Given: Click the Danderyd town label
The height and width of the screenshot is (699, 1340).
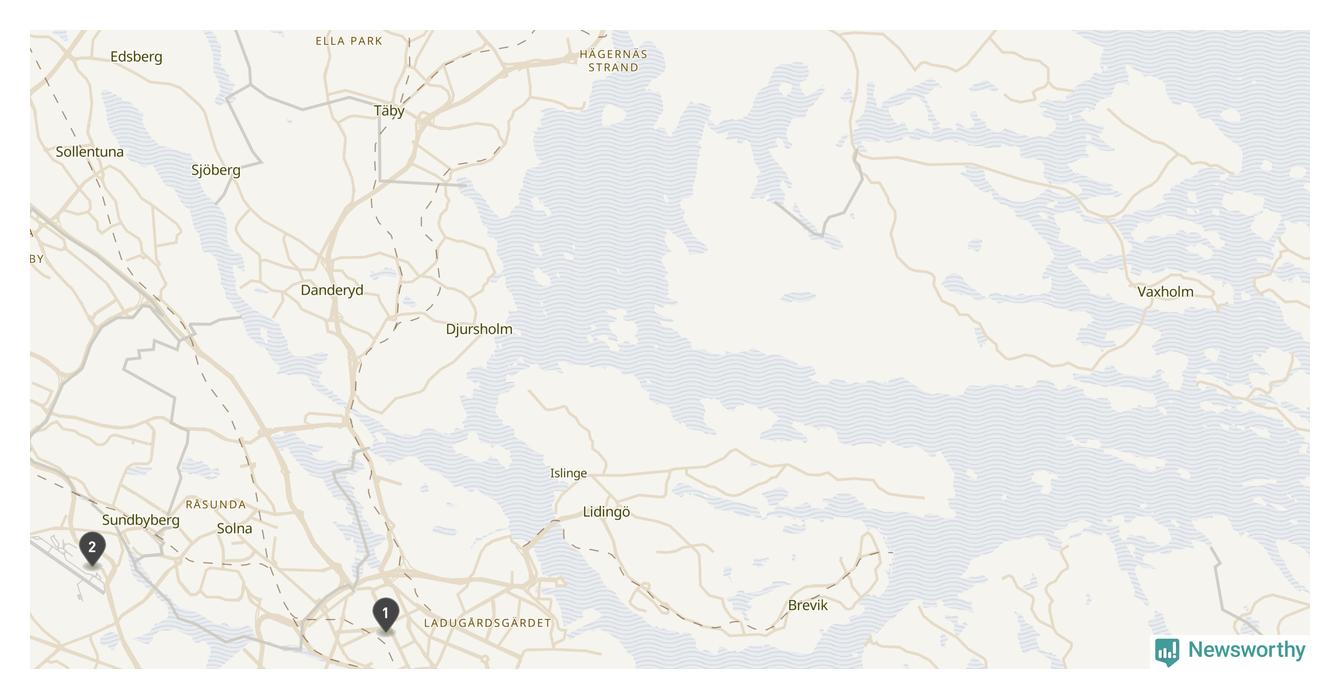Looking at the screenshot, I should 332,290.
